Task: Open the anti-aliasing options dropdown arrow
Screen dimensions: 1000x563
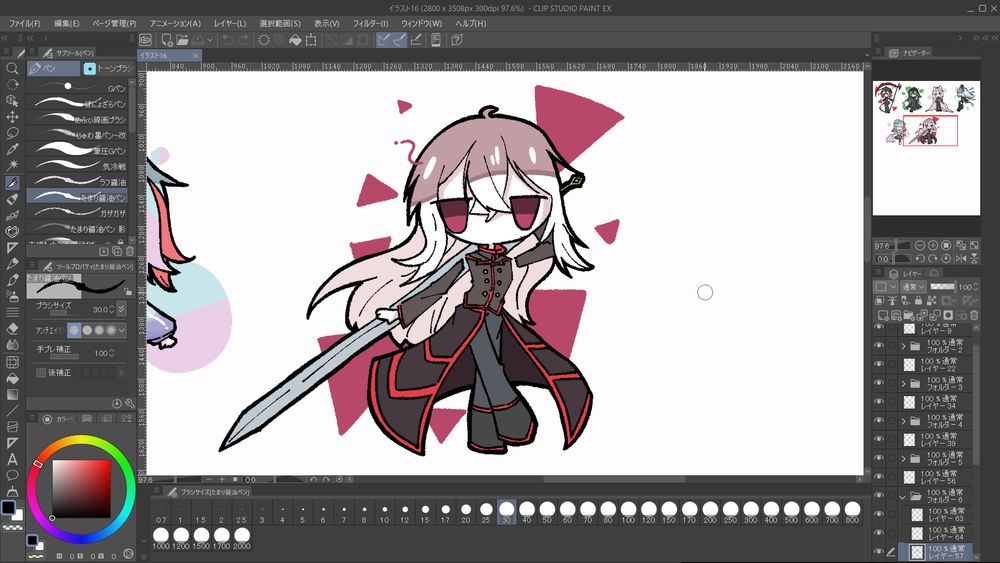Action: [x=122, y=330]
